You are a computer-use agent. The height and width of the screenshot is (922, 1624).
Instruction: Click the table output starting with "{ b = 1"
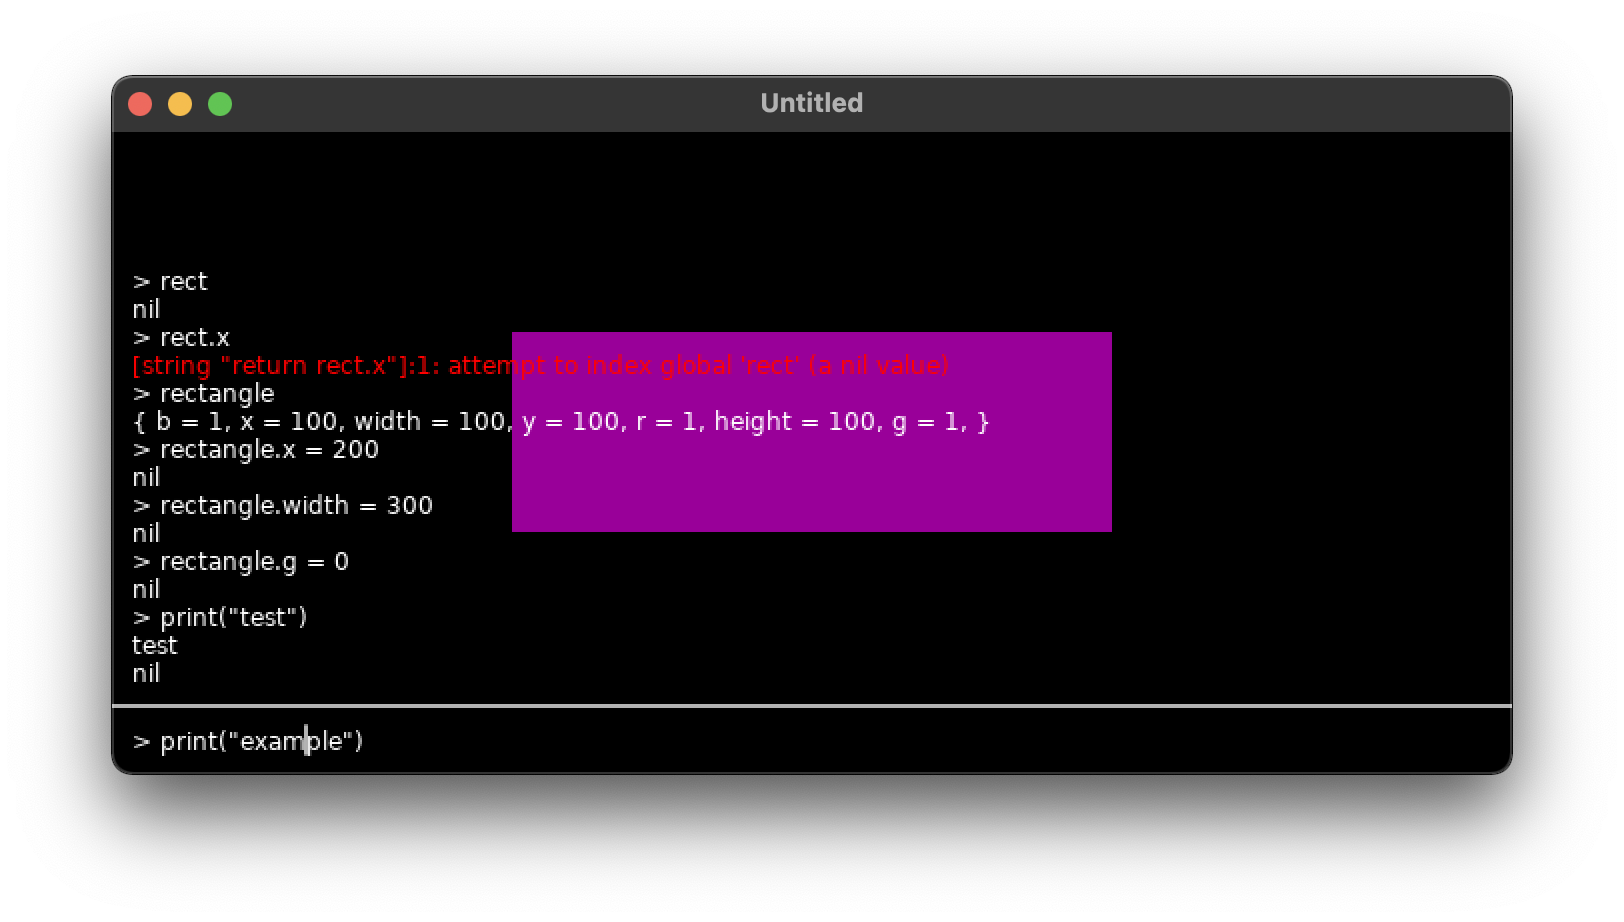pyautogui.click(x=561, y=422)
